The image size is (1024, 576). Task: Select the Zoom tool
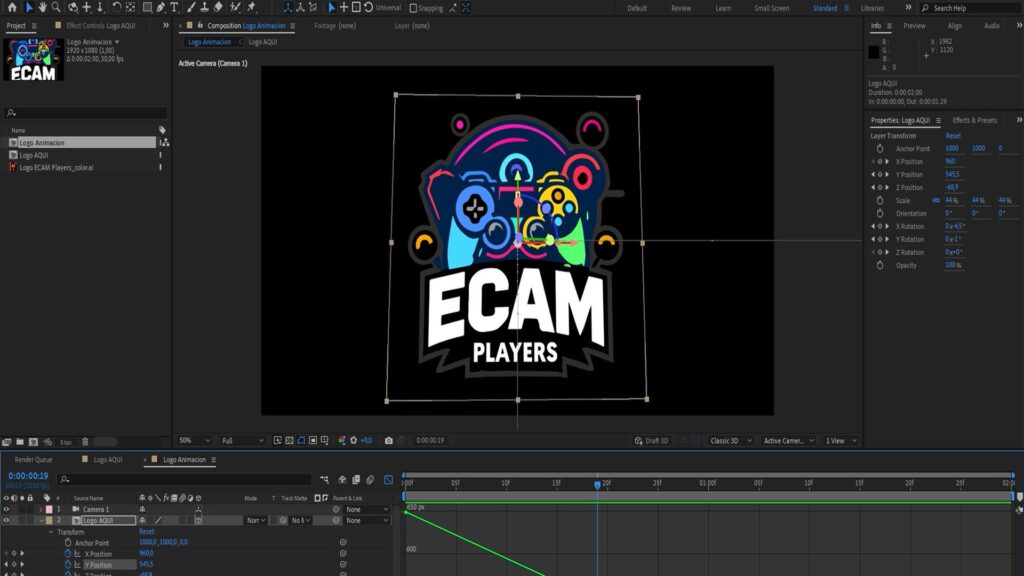pos(56,7)
